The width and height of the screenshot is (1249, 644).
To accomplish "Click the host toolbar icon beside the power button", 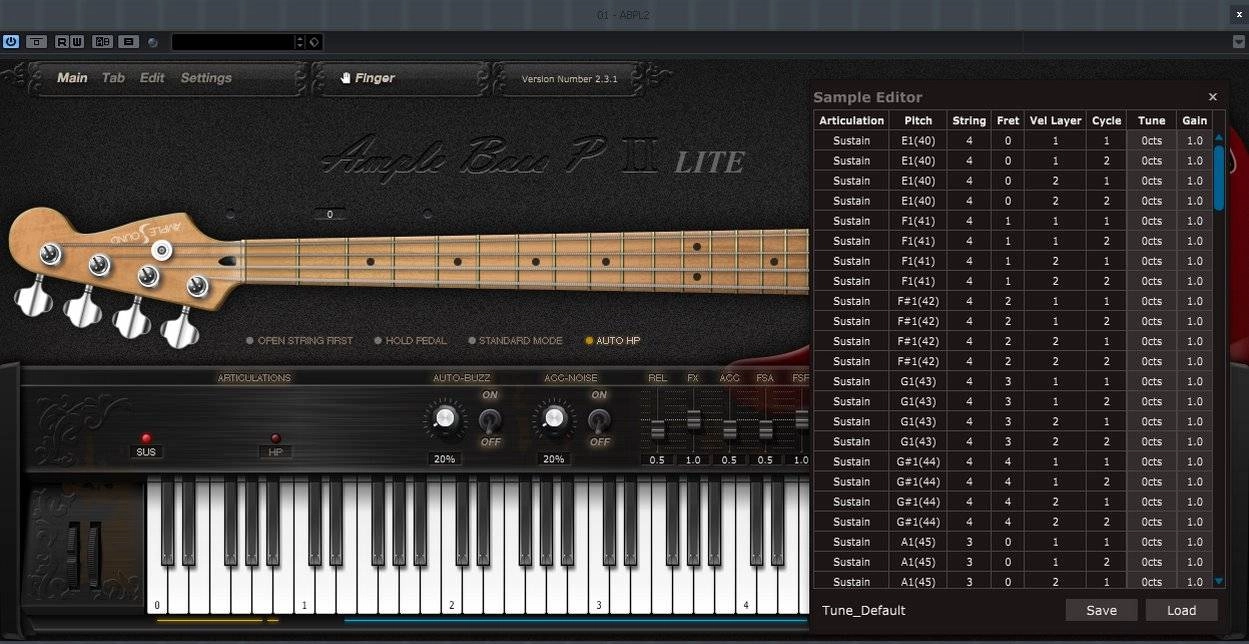I will (x=37, y=42).
